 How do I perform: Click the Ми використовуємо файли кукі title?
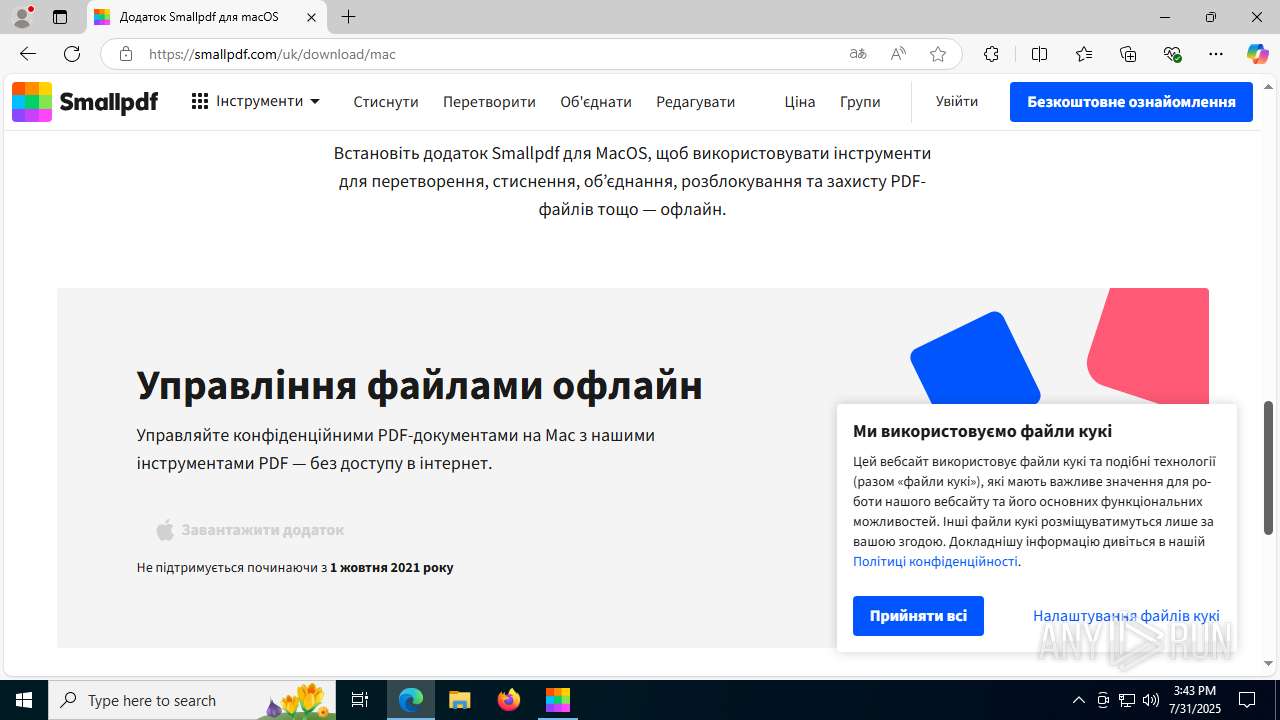pos(982,431)
